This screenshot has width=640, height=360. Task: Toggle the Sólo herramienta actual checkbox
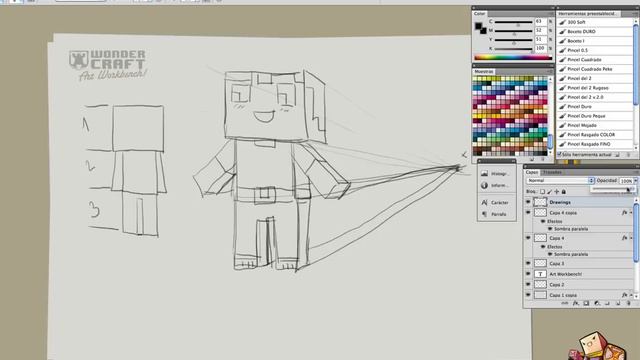tap(559, 154)
